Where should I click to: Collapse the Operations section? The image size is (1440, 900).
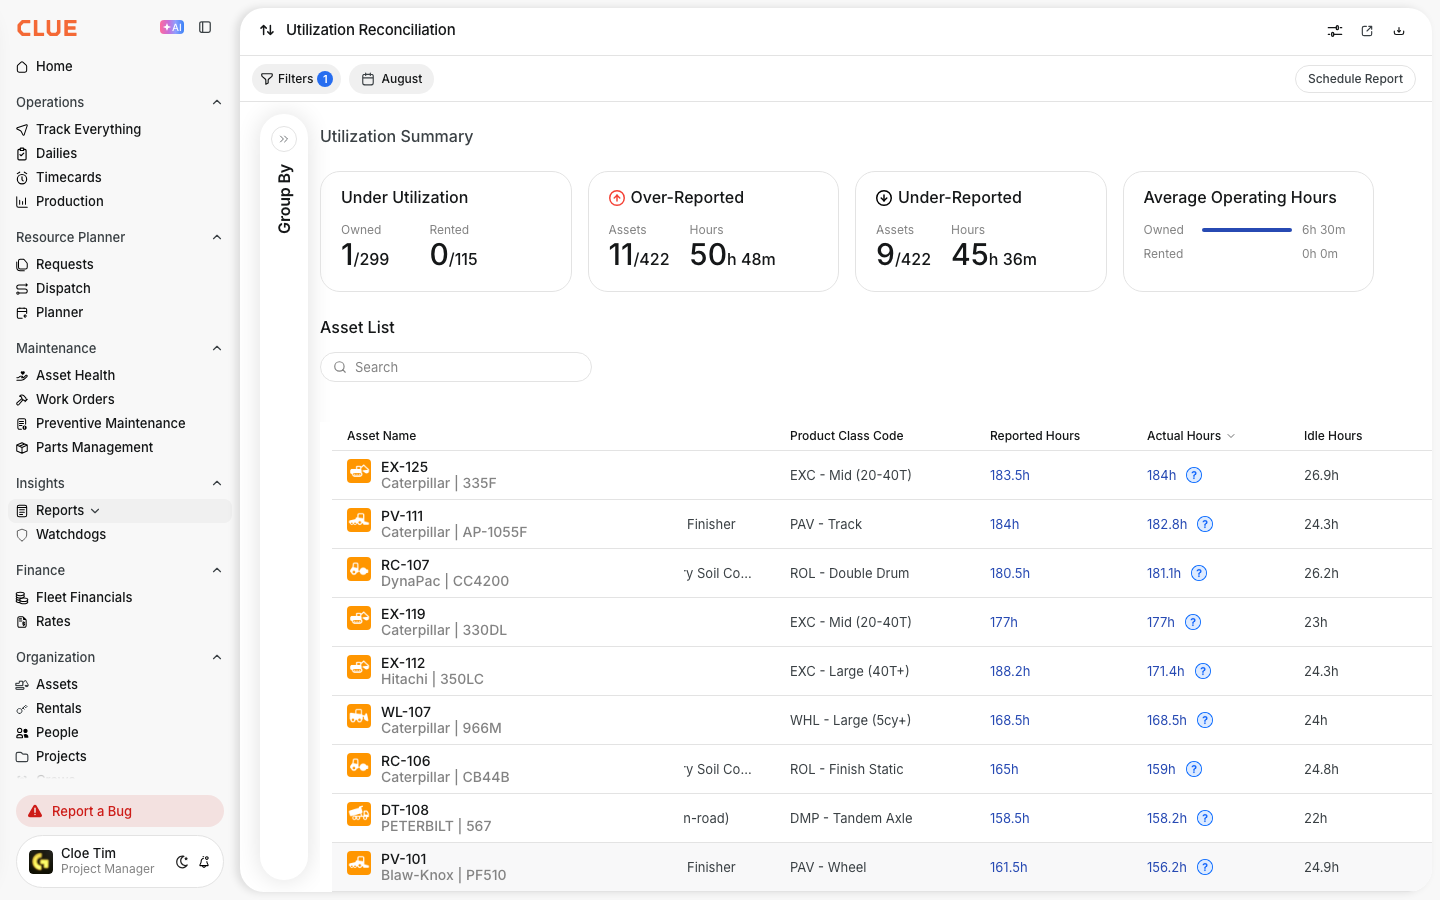pyautogui.click(x=217, y=102)
